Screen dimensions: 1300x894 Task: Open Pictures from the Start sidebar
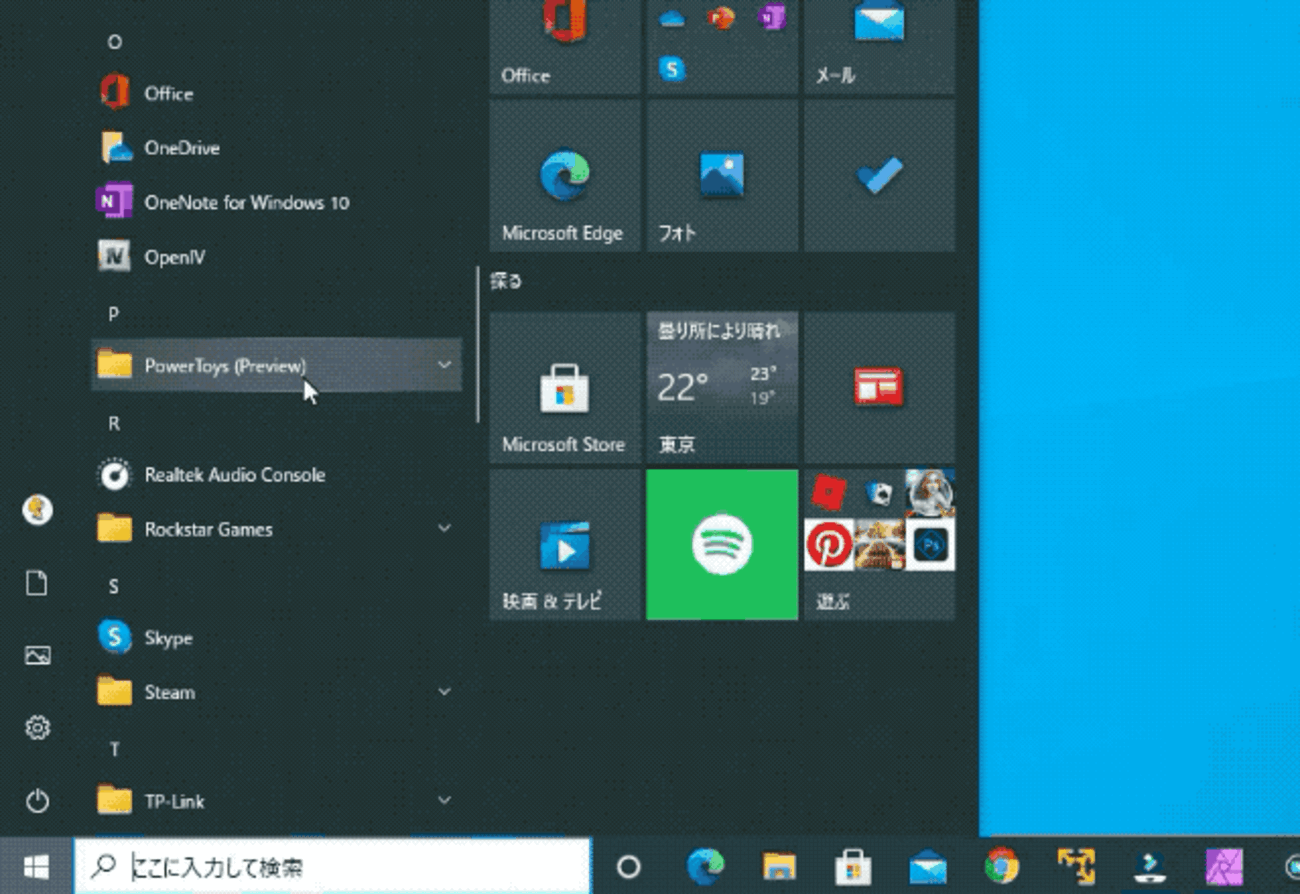pyautogui.click(x=37, y=656)
